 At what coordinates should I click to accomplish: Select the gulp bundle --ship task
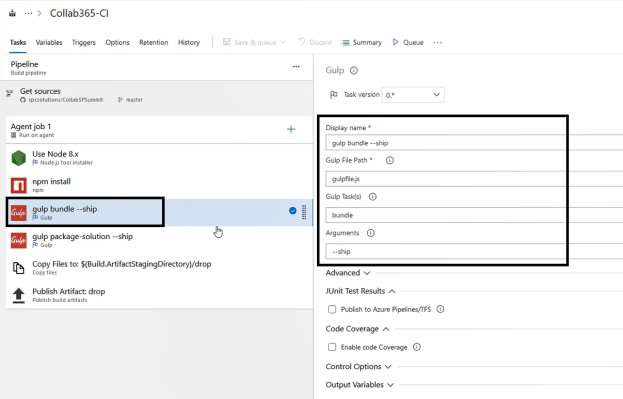click(x=159, y=213)
